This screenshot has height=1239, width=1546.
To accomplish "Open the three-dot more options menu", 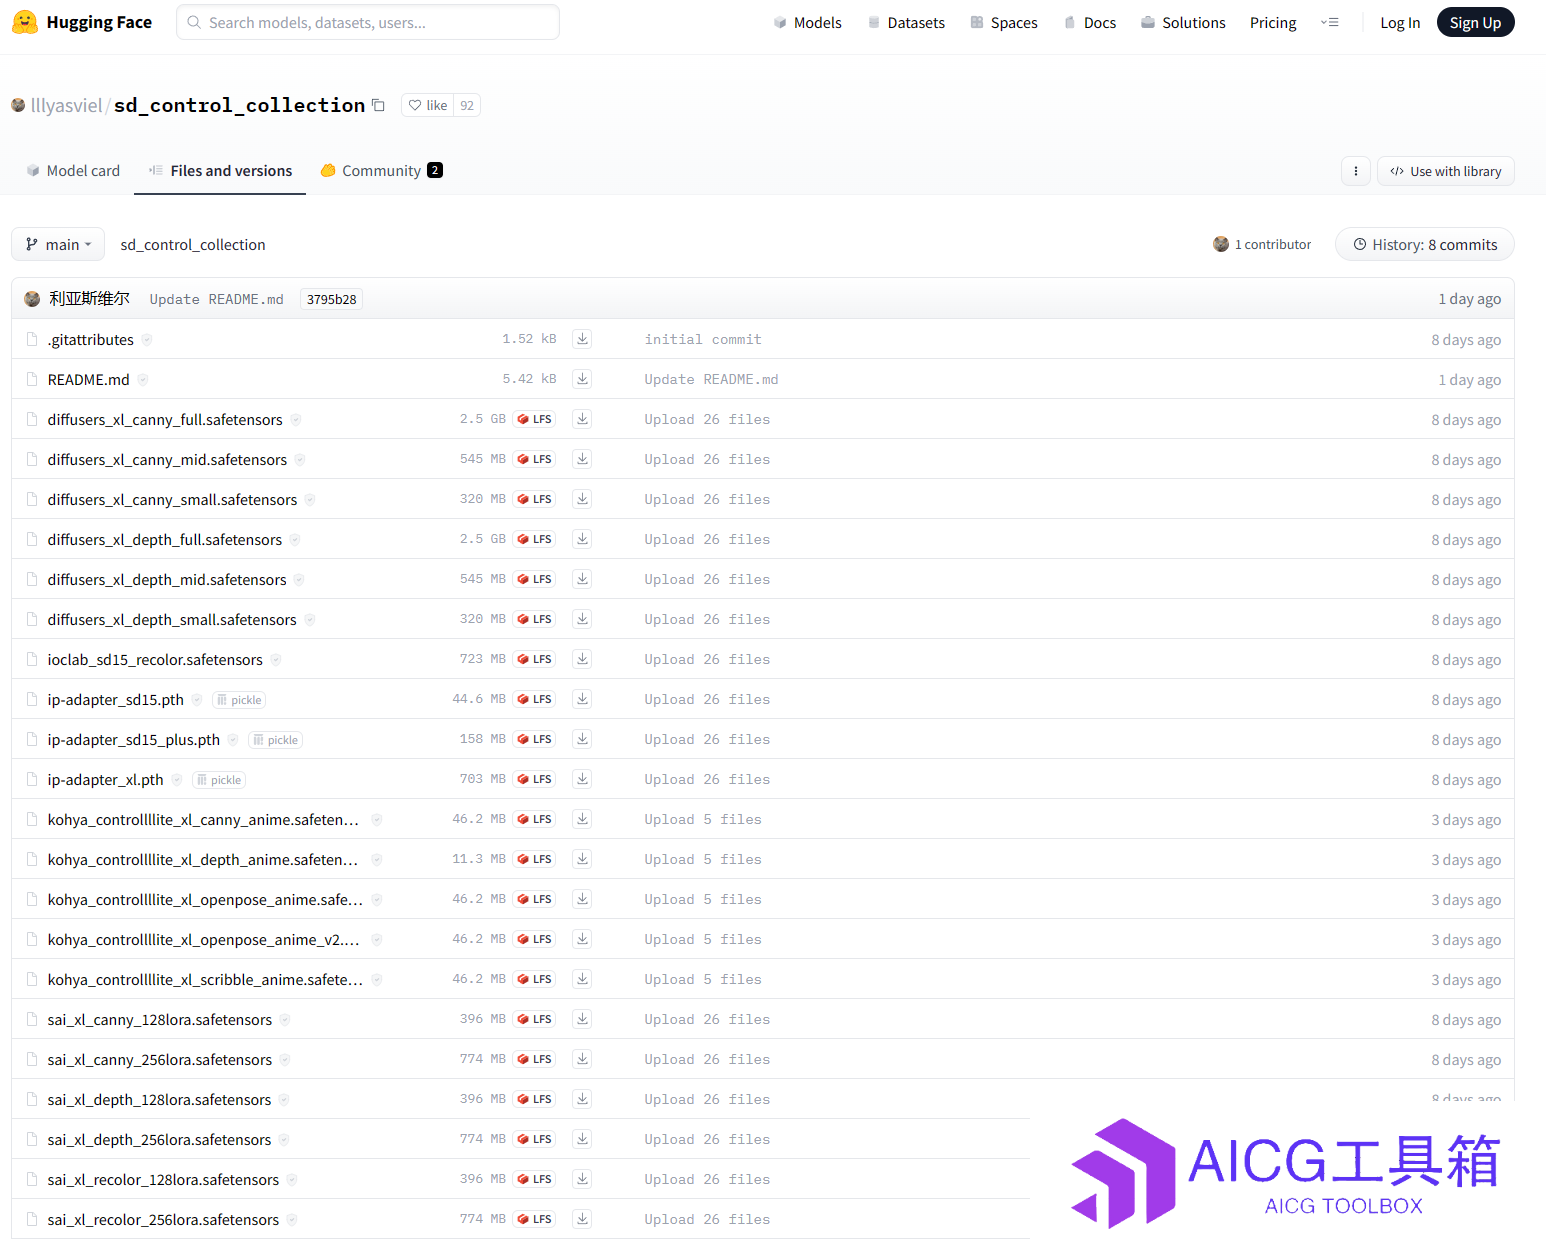I will coord(1355,171).
